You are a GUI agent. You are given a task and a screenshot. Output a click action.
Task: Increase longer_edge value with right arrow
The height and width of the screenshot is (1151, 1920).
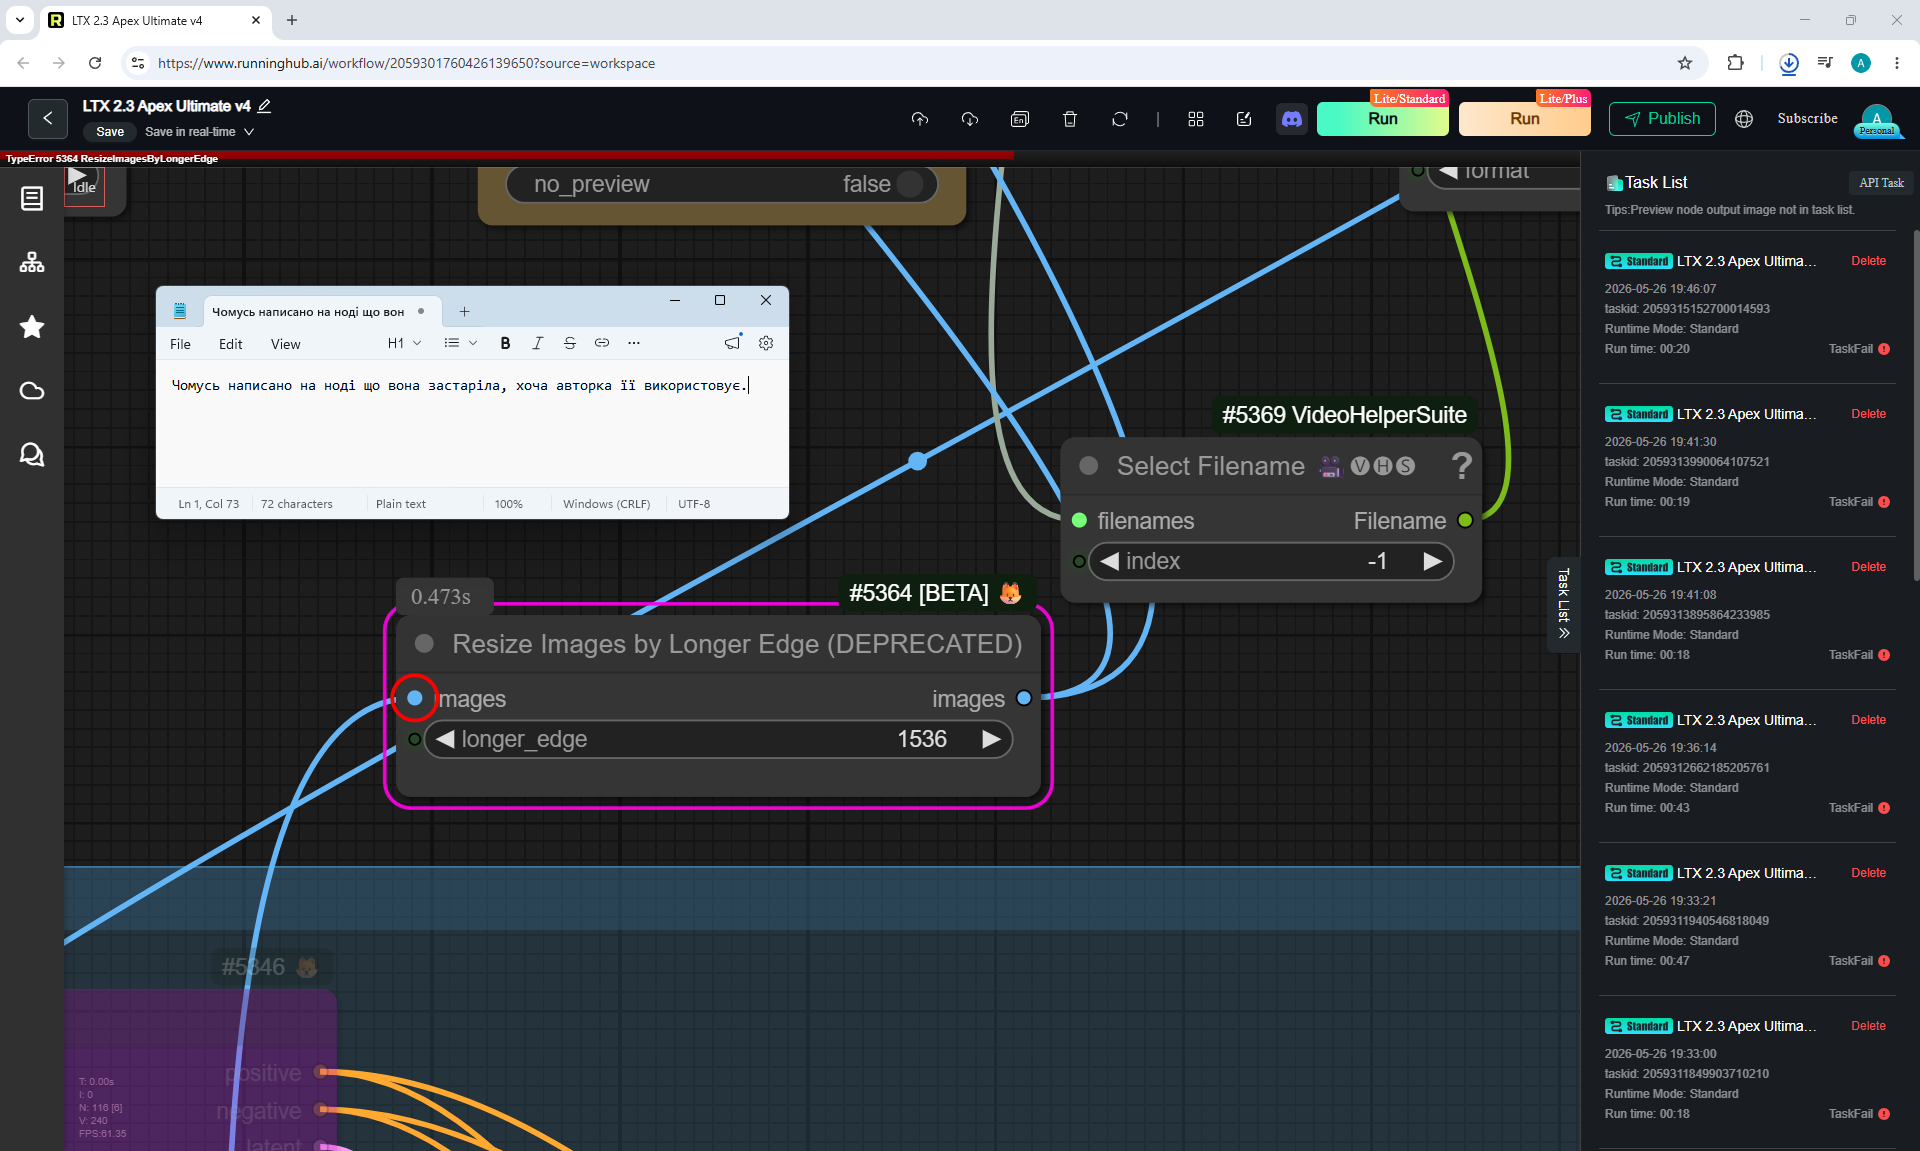[991, 739]
